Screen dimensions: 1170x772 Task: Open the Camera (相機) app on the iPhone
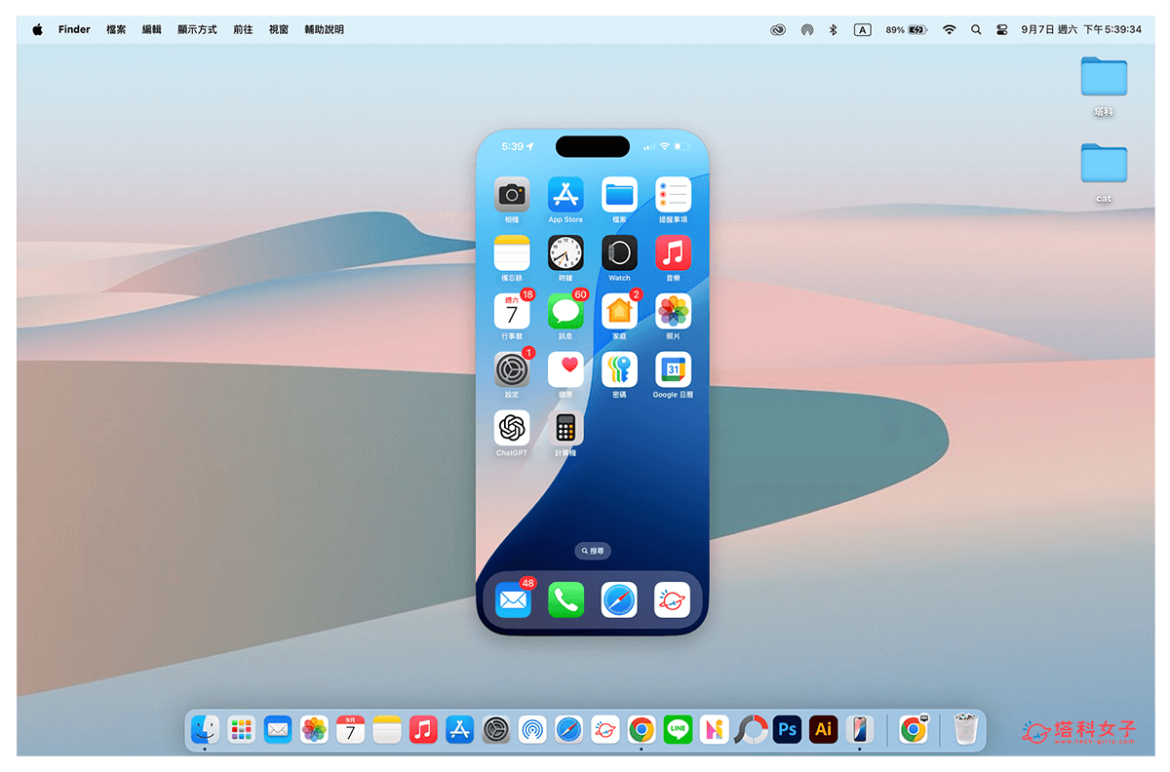pos(511,194)
